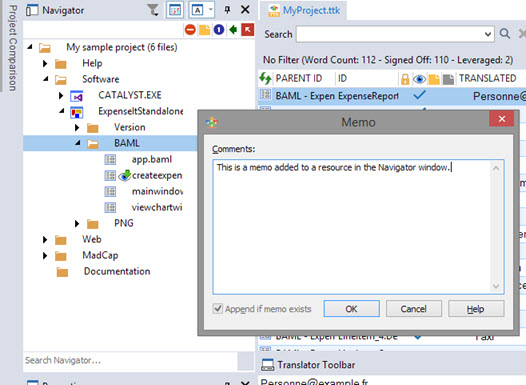This screenshot has height=385, width=526.
Task: Click the eye column header icon
Action: pos(419,79)
